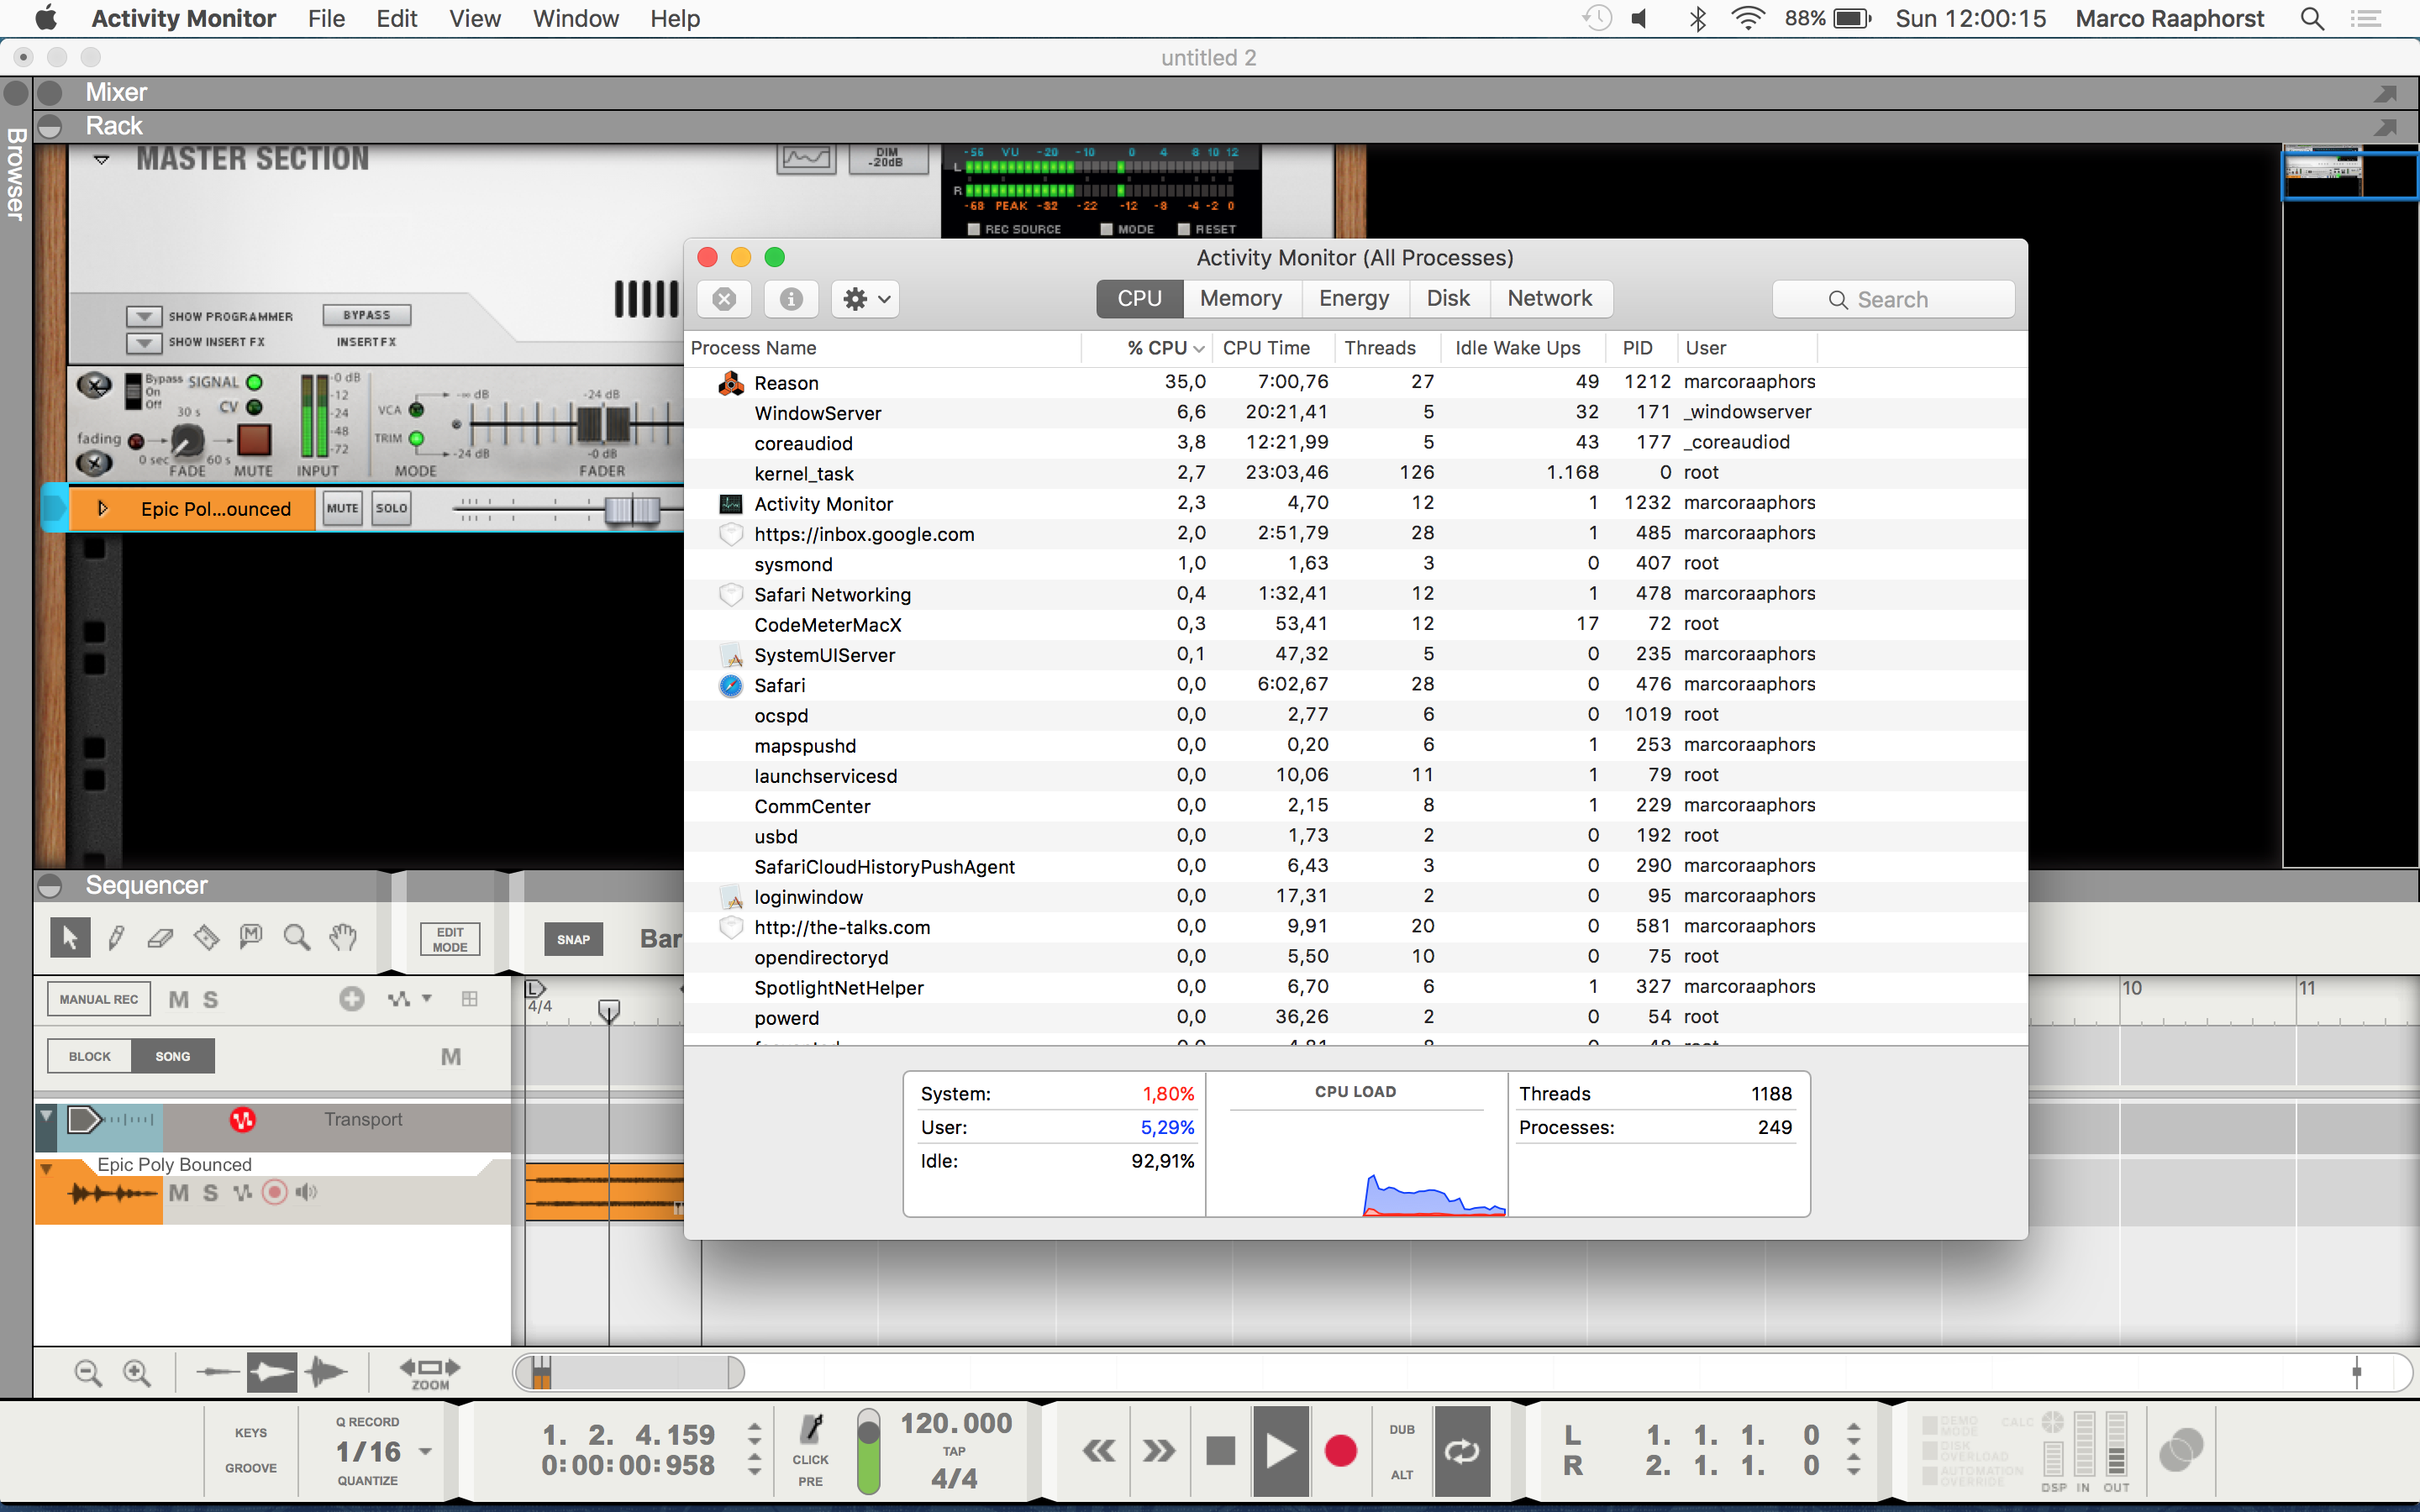This screenshot has height=1512, width=2420.
Task: Select the Pencil tool in Sequencer
Action: (x=116, y=937)
